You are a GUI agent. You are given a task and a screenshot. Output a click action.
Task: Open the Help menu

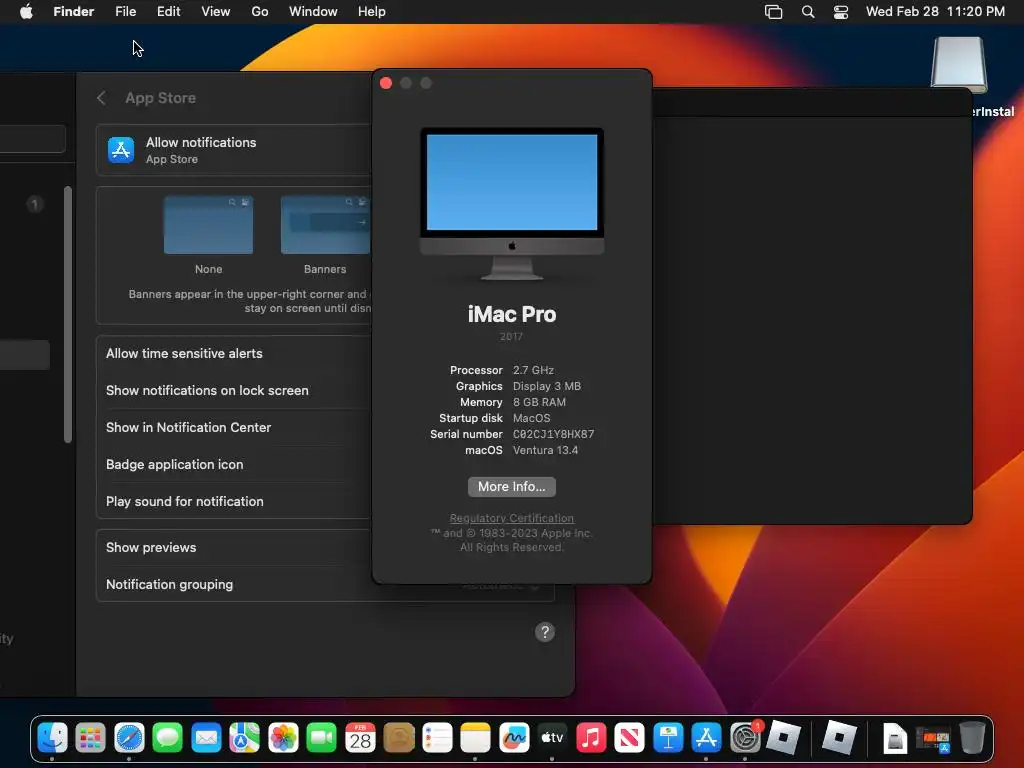372,12
